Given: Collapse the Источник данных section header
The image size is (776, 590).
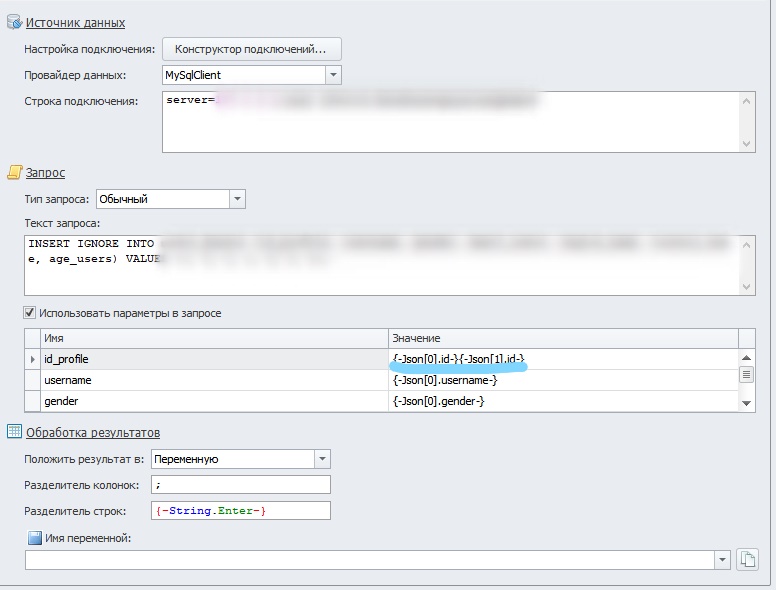Looking at the screenshot, I should (x=75, y=22).
